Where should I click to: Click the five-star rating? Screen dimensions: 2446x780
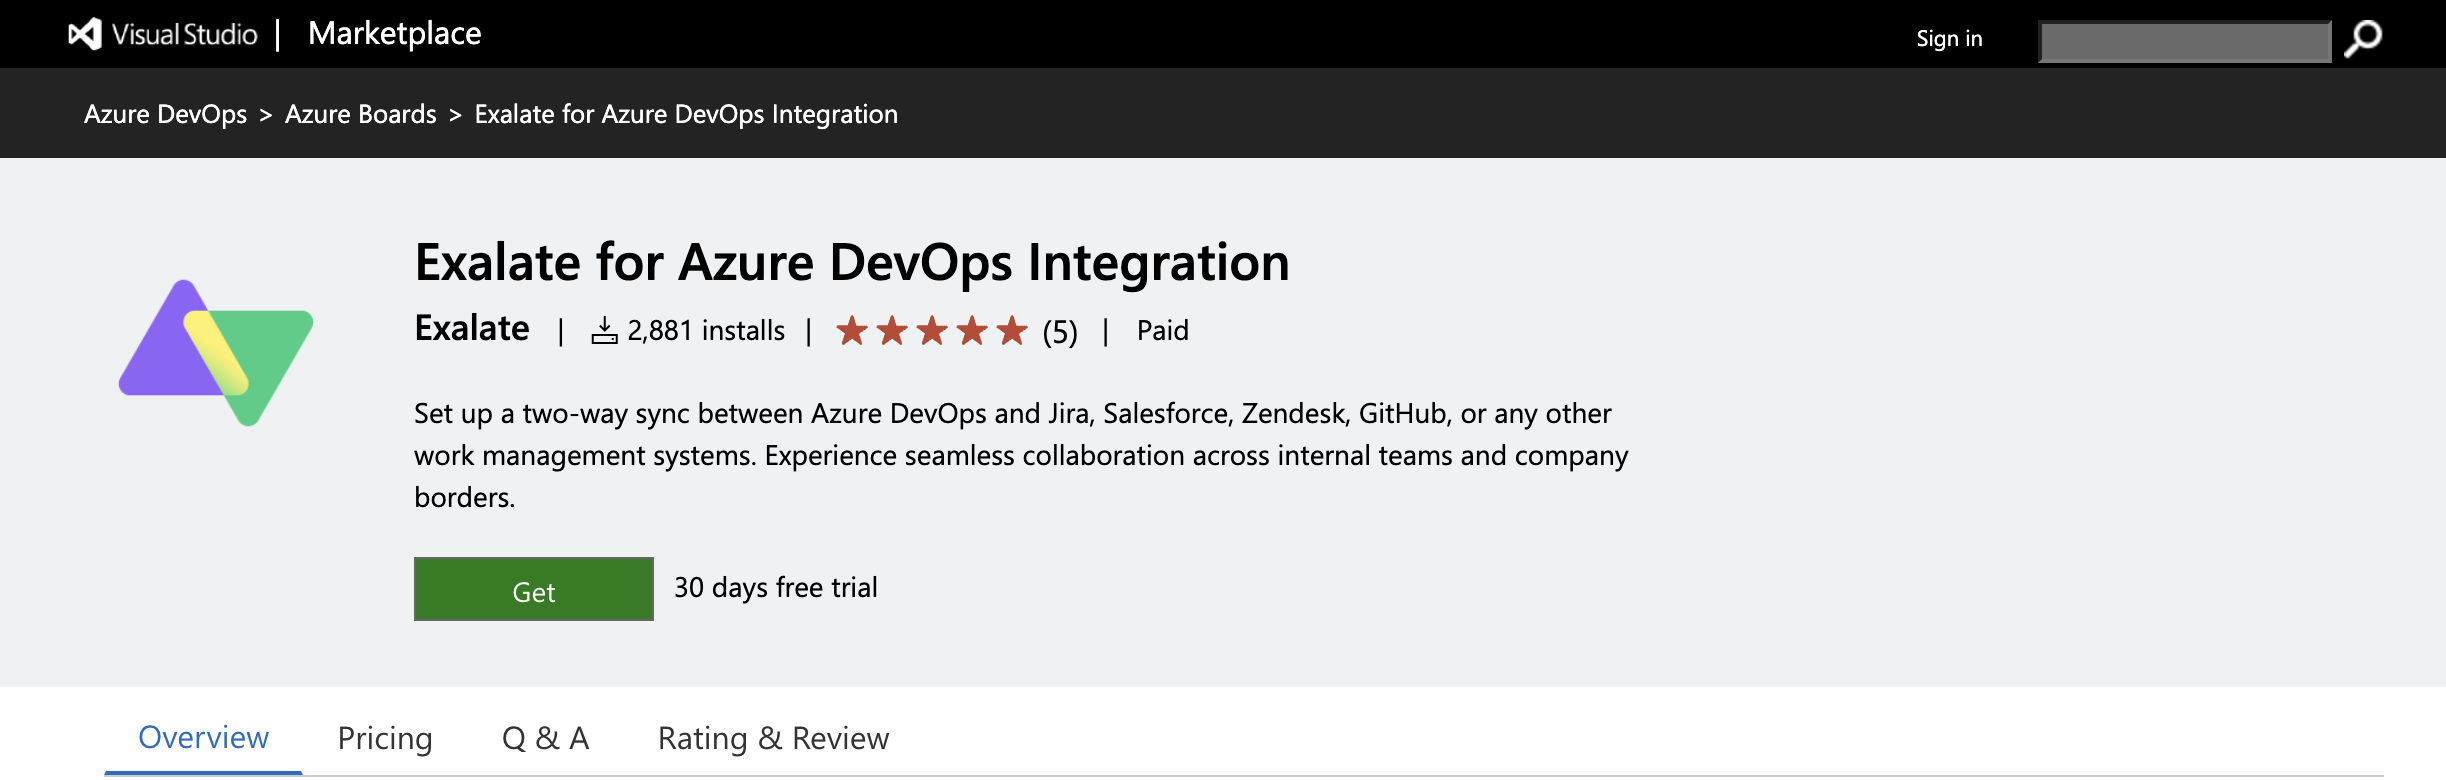click(x=931, y=330)
